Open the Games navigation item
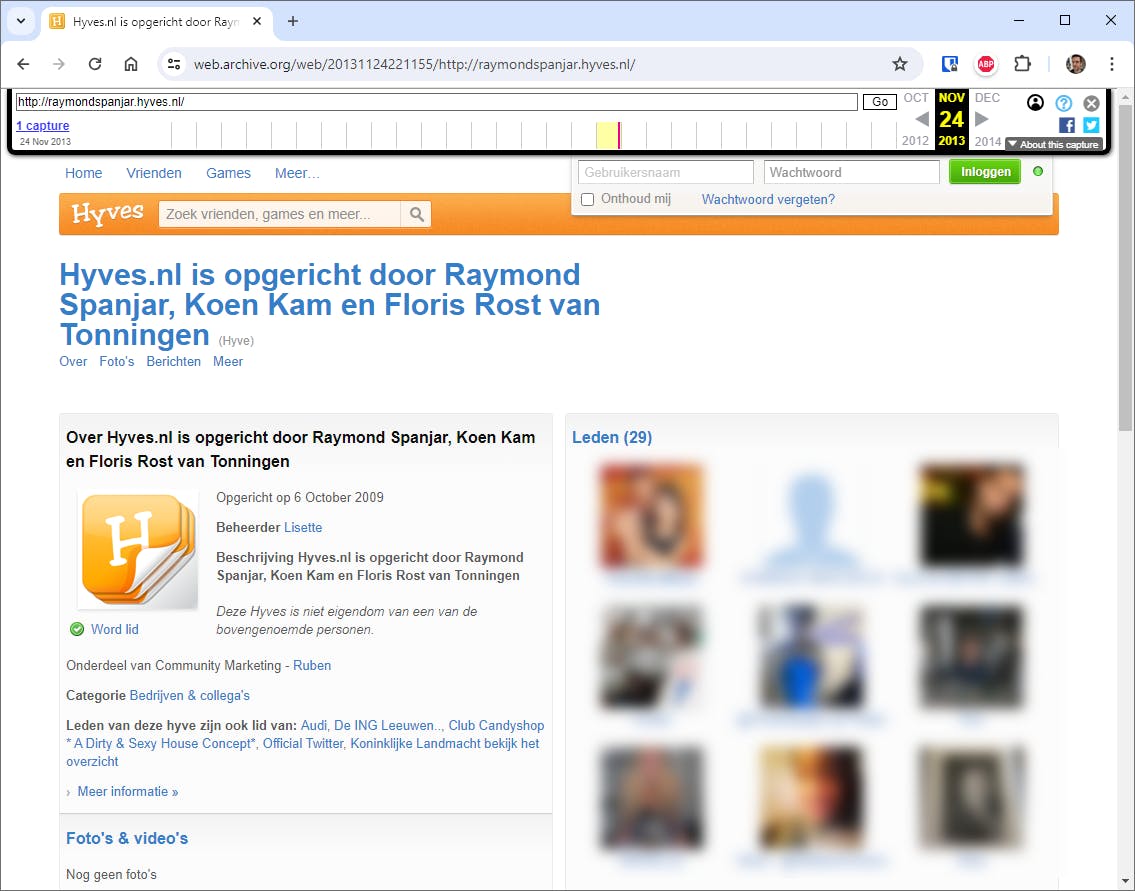The height and width of the screenshot is (891, 1135). (228, 173)
